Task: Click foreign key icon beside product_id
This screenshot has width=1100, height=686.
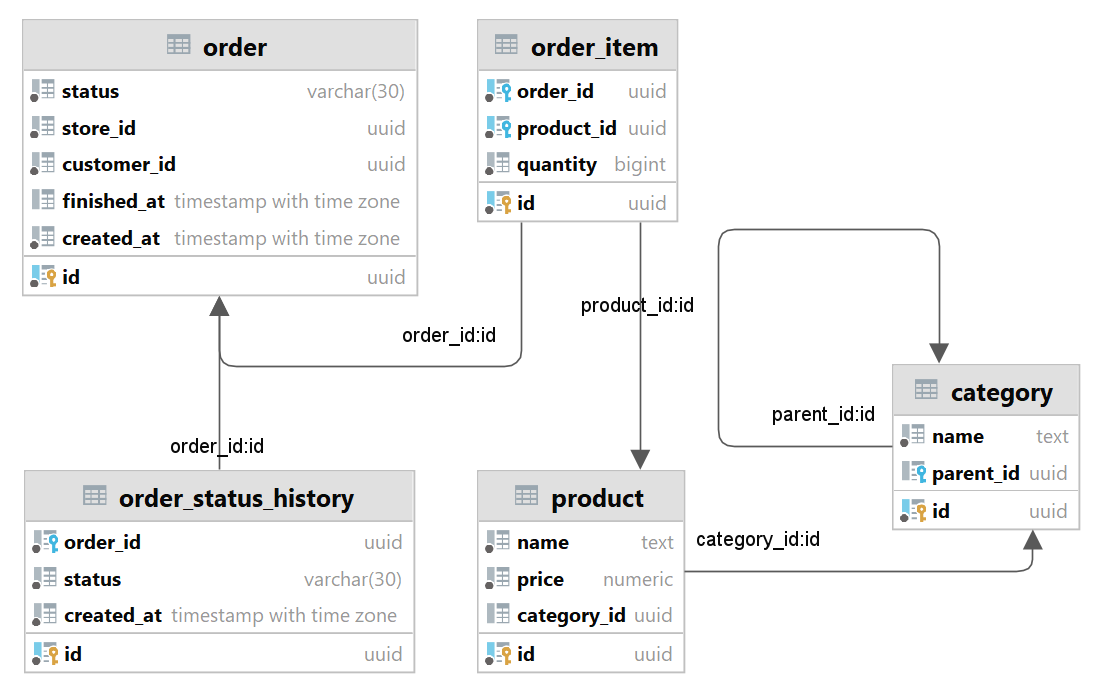Action: pos(498,128)
